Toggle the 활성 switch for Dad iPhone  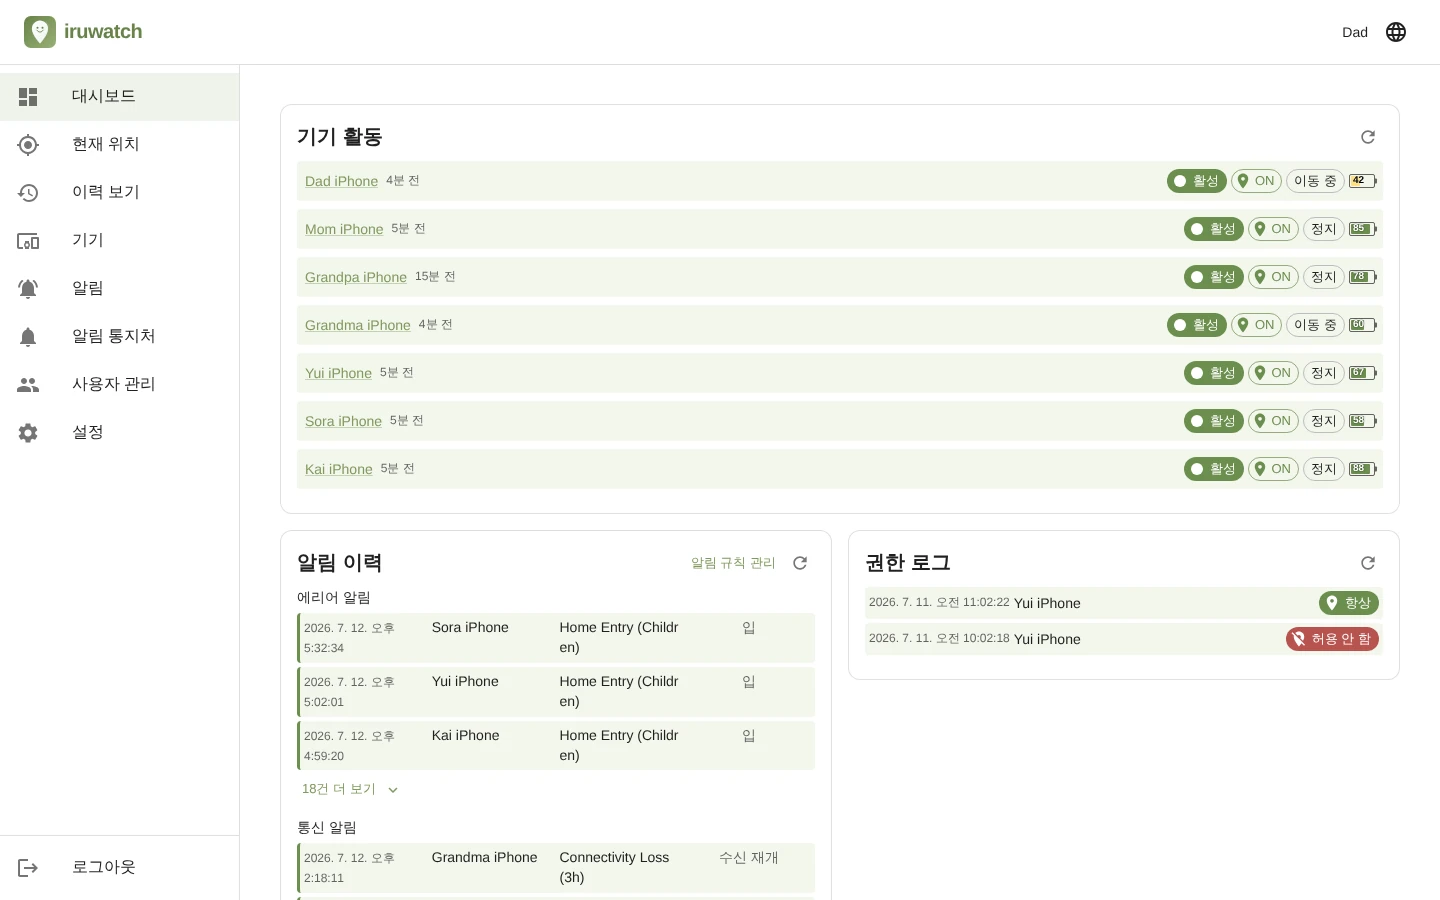pos(1197,181)
